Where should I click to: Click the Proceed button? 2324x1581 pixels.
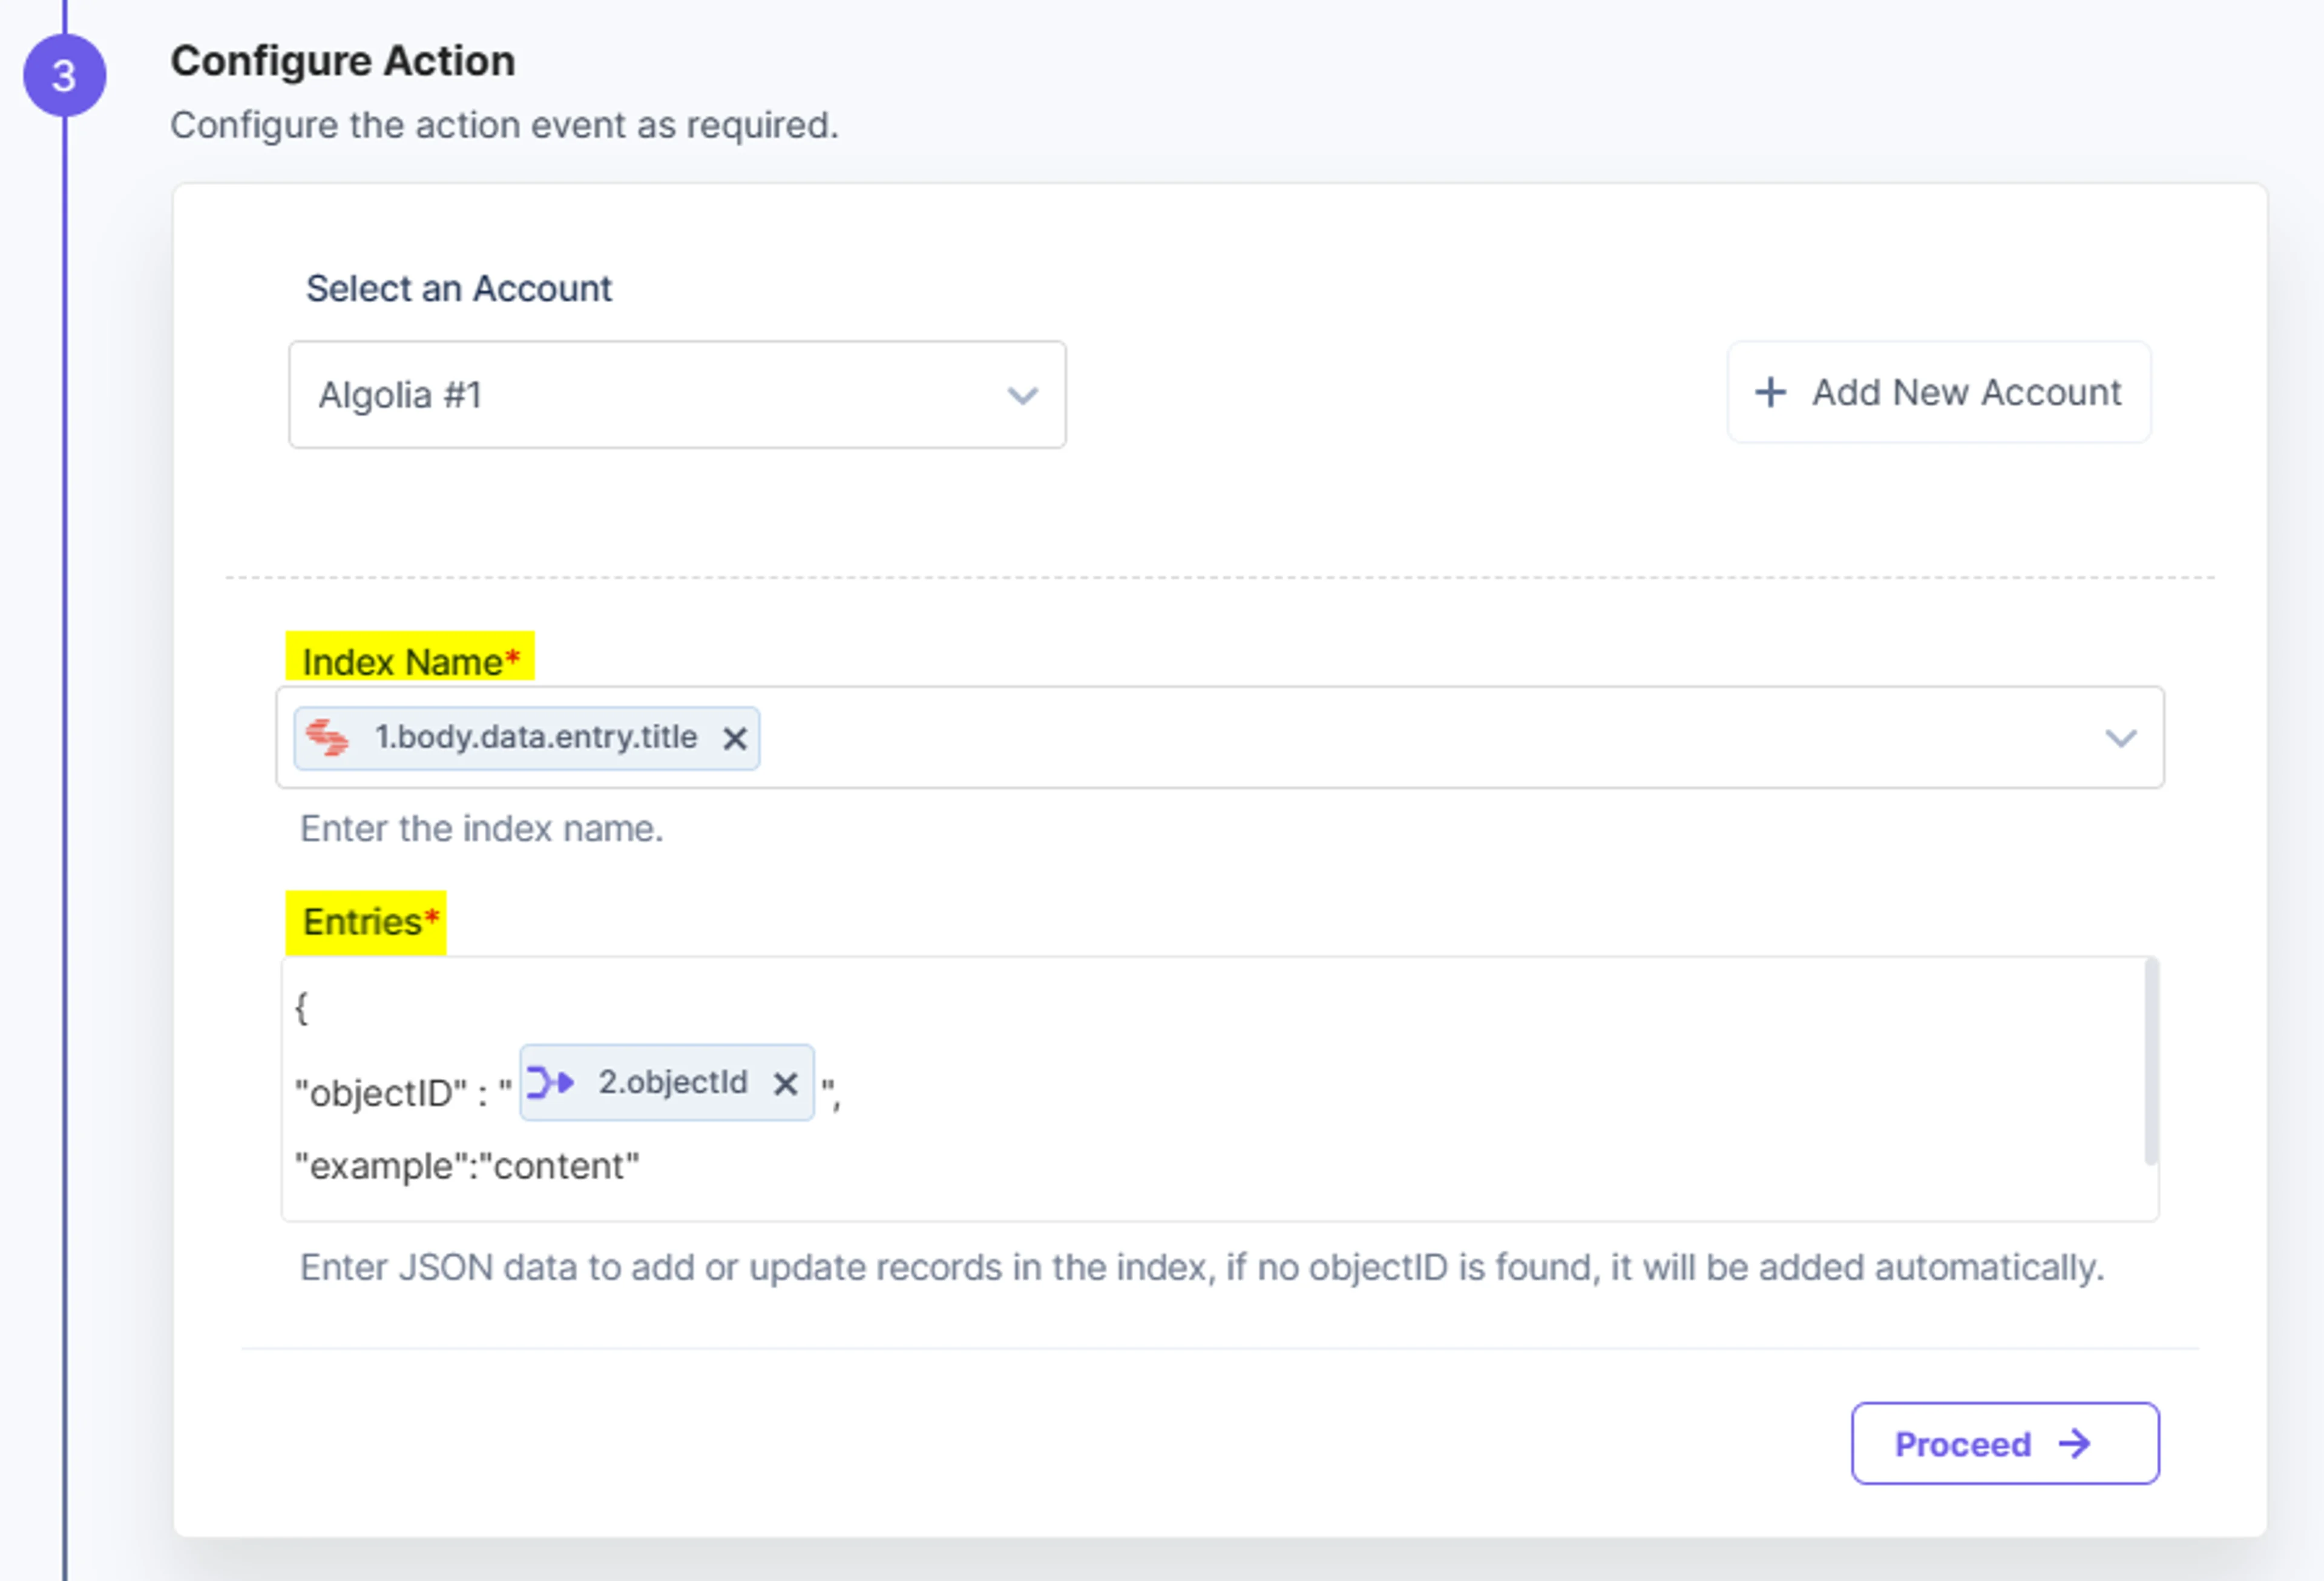pyautogui.click(x=2005, y=1443)
